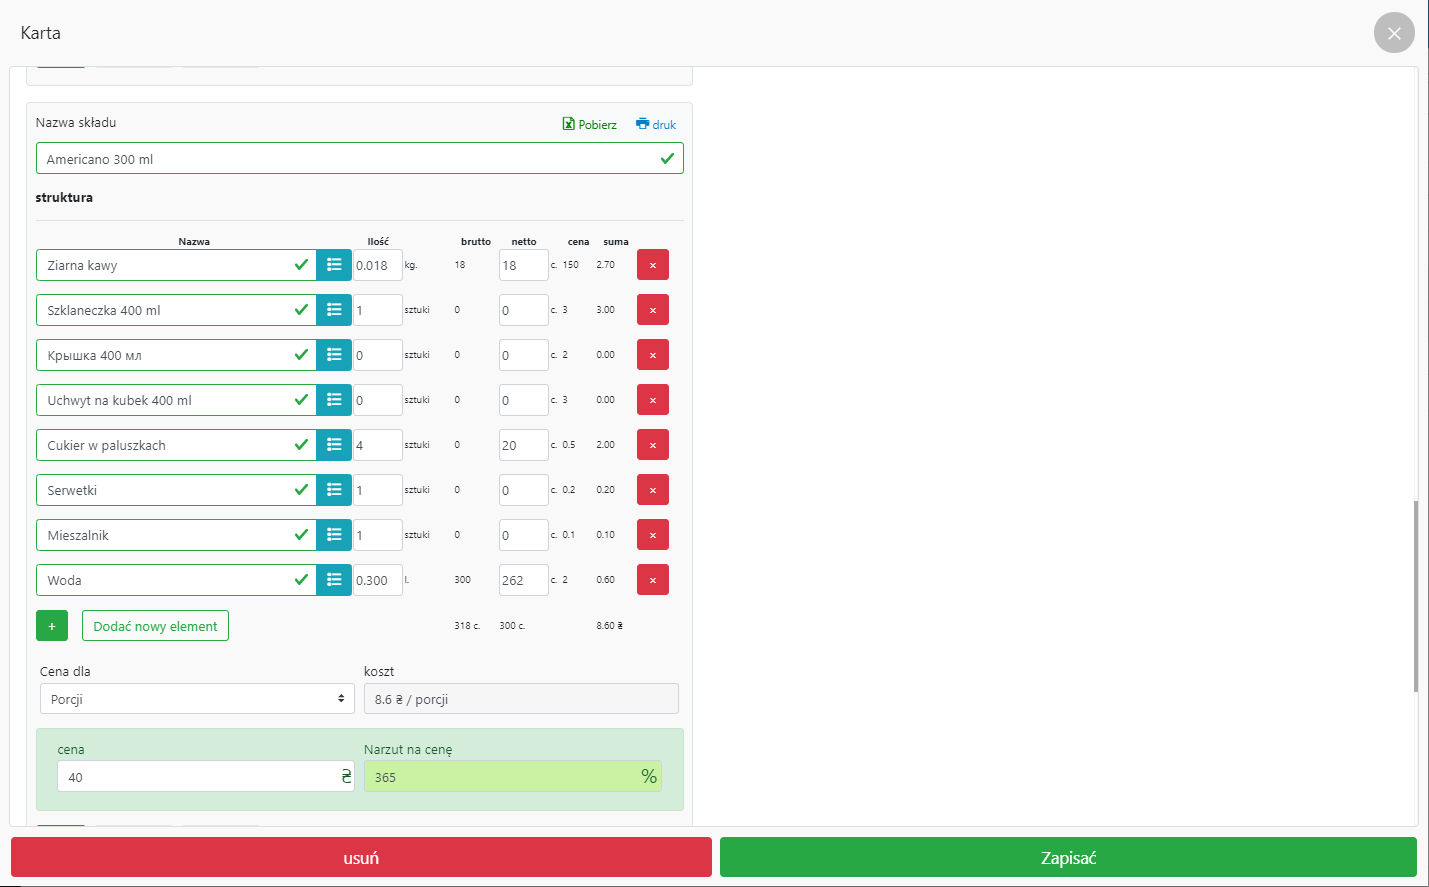1429x887 pixels.
Task: Open list icon beside Ziarna kawy
Action: (334, 265)
